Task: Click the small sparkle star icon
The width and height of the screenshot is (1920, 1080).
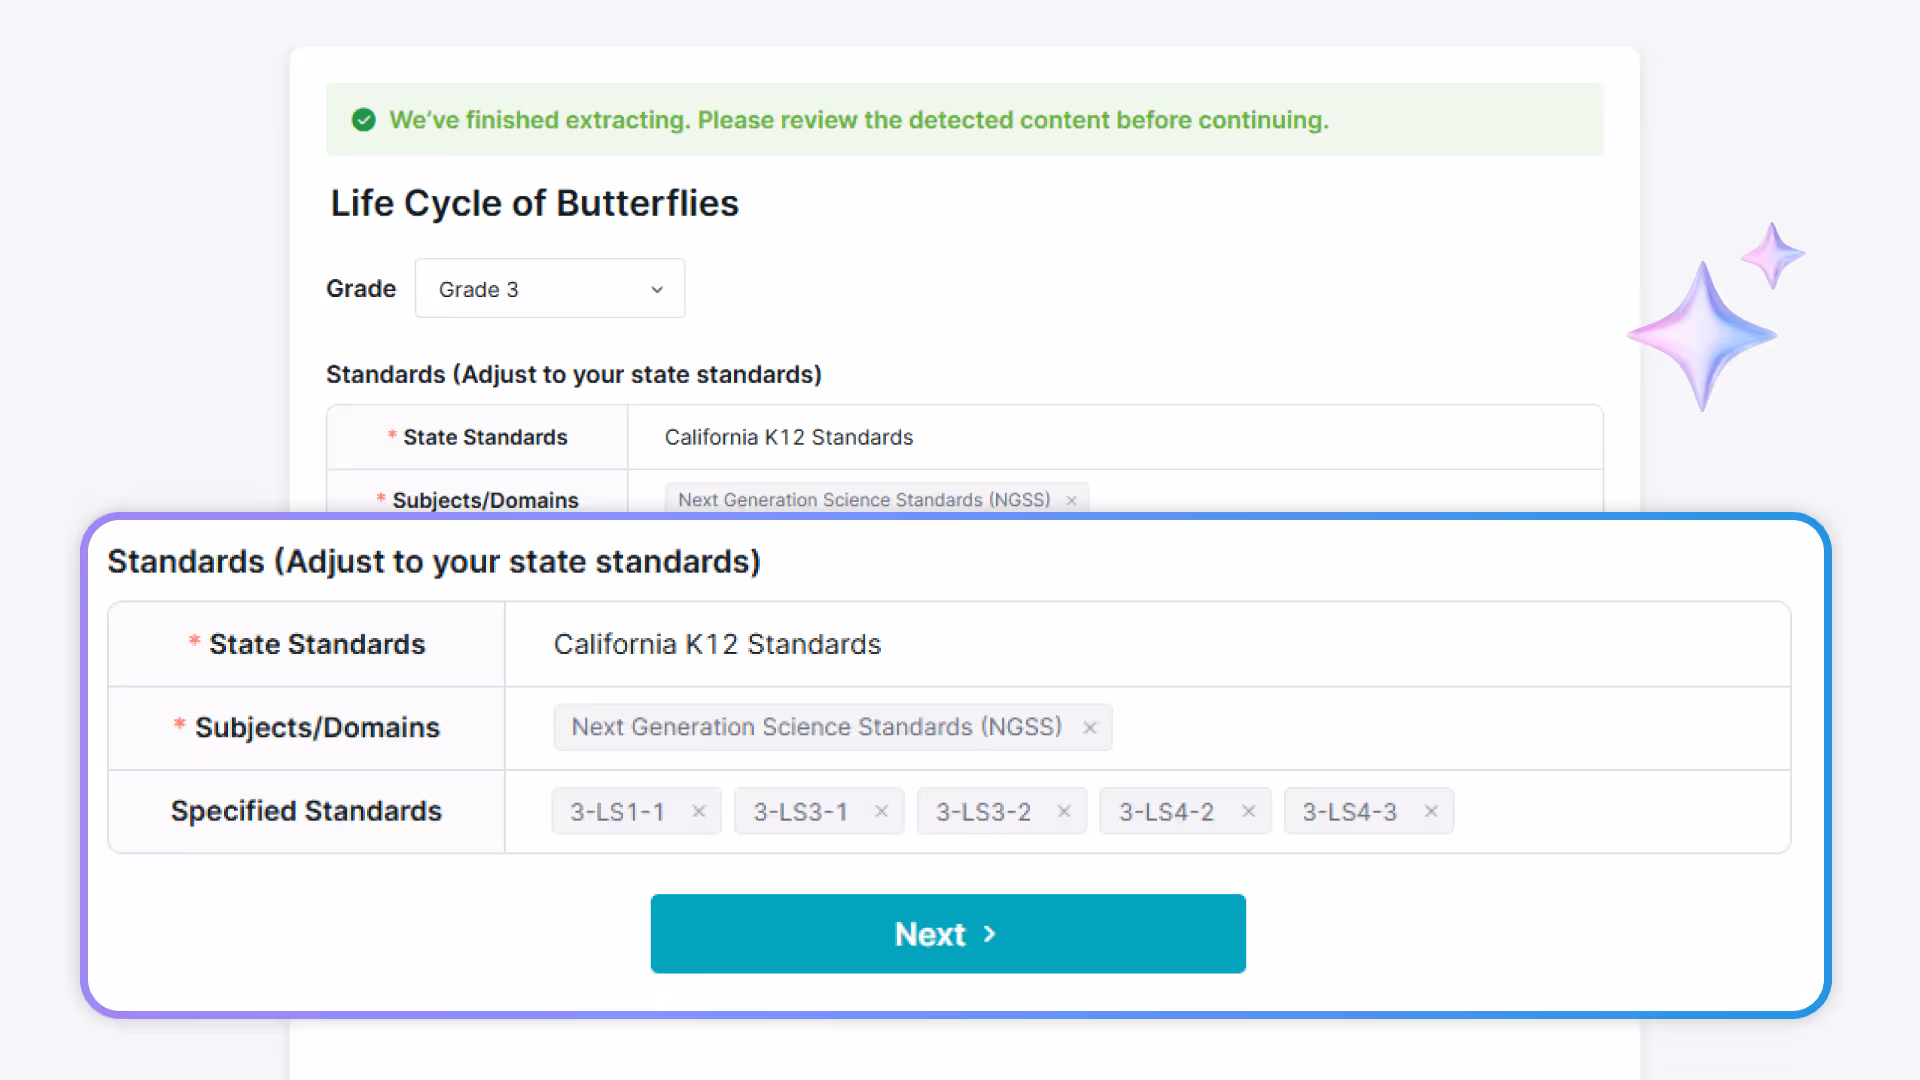Action: (x=1772, y=256)
